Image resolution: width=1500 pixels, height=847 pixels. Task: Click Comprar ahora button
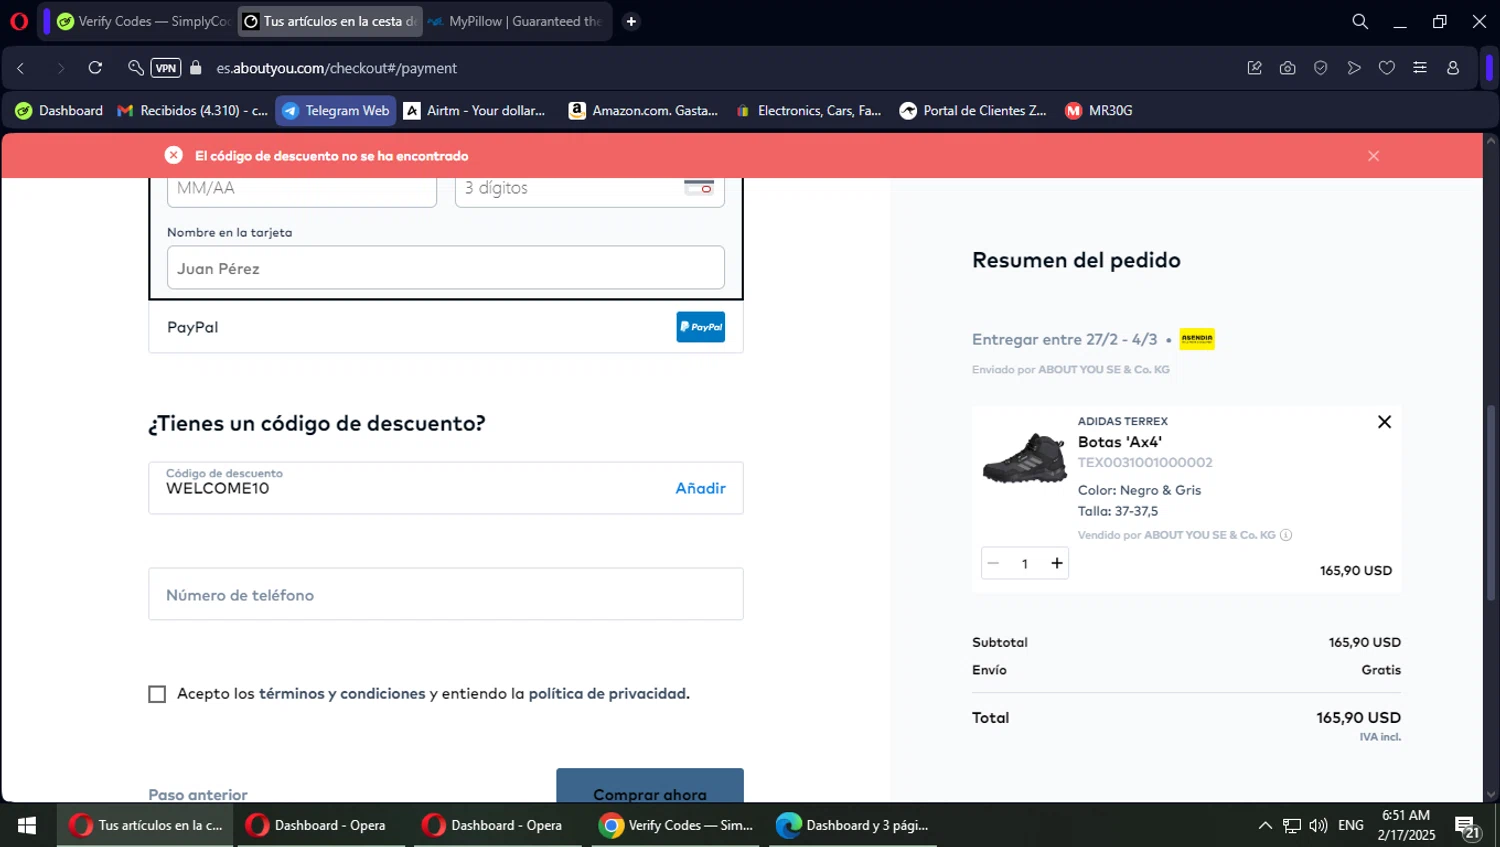[x=650, y=786]
